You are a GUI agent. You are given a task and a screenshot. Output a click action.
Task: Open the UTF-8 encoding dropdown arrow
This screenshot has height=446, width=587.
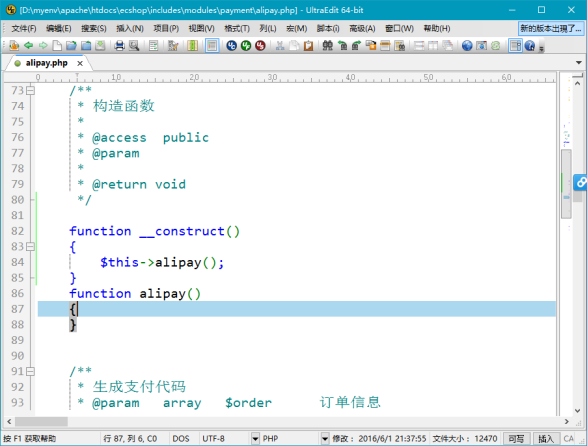pos(255,438)
